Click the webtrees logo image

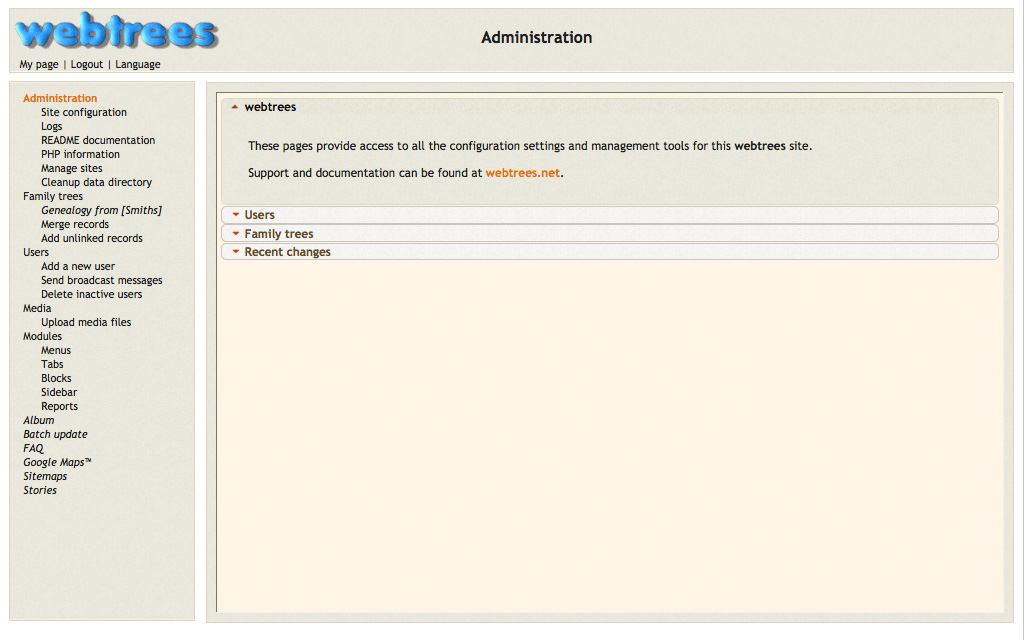[116, 33]
